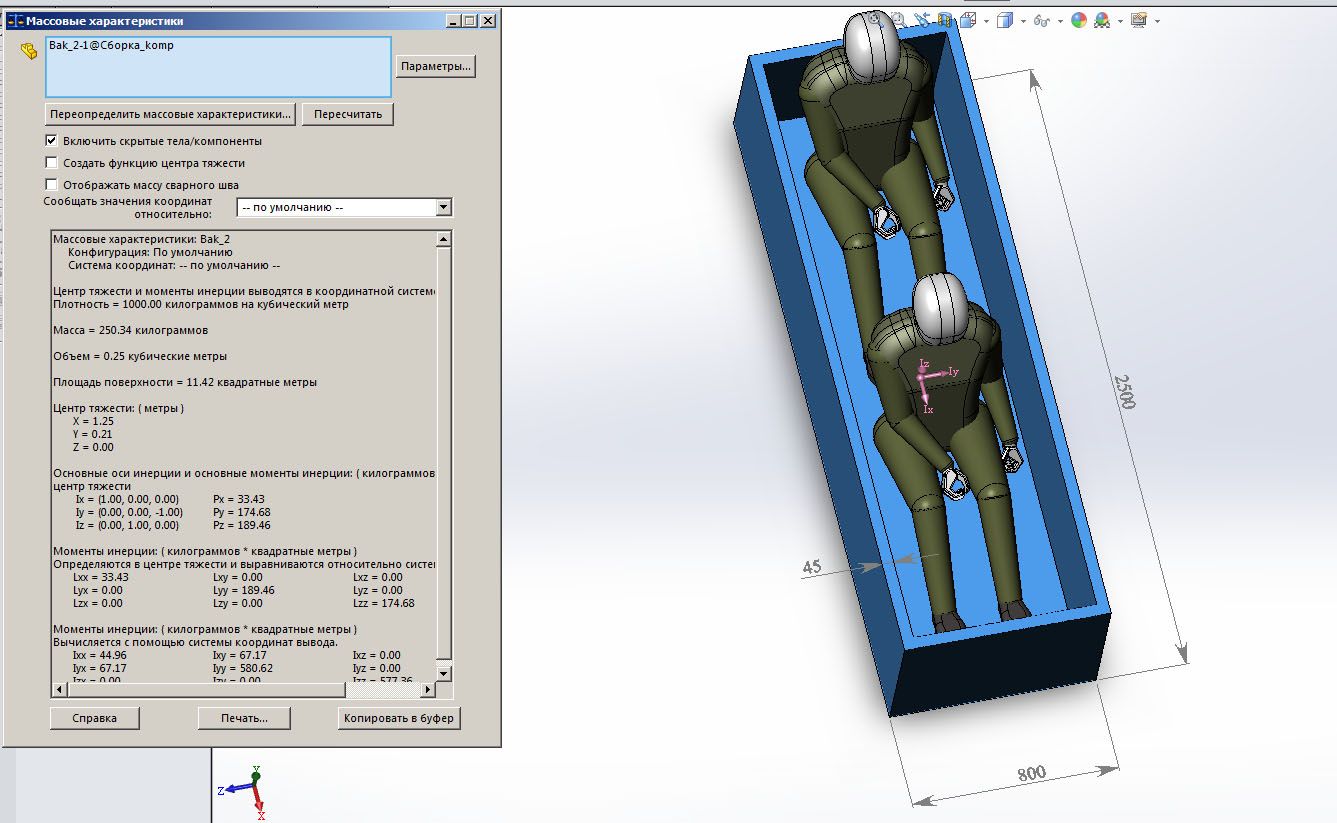Click the 800 width dimension in viewport
Image resolution: width=1337 pixels, height=823 pixels.
point(1031,774)
